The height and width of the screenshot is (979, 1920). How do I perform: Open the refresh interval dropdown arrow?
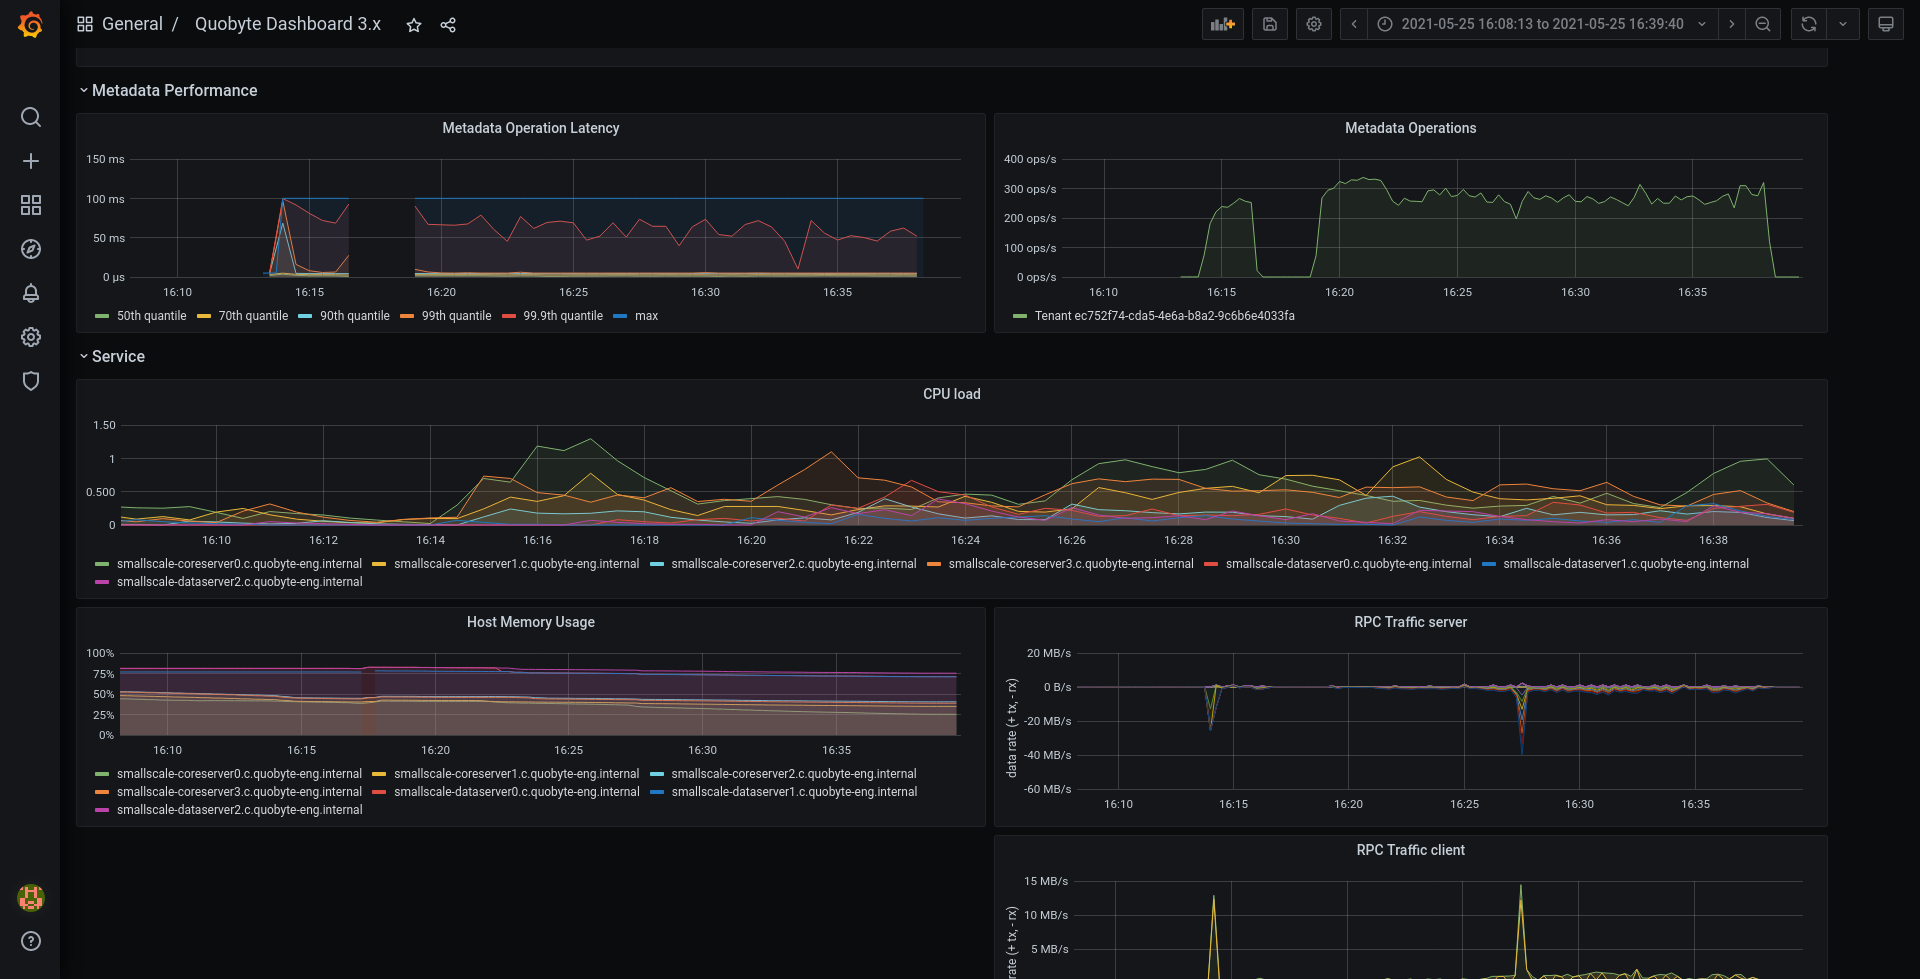tap(1843, 24)
